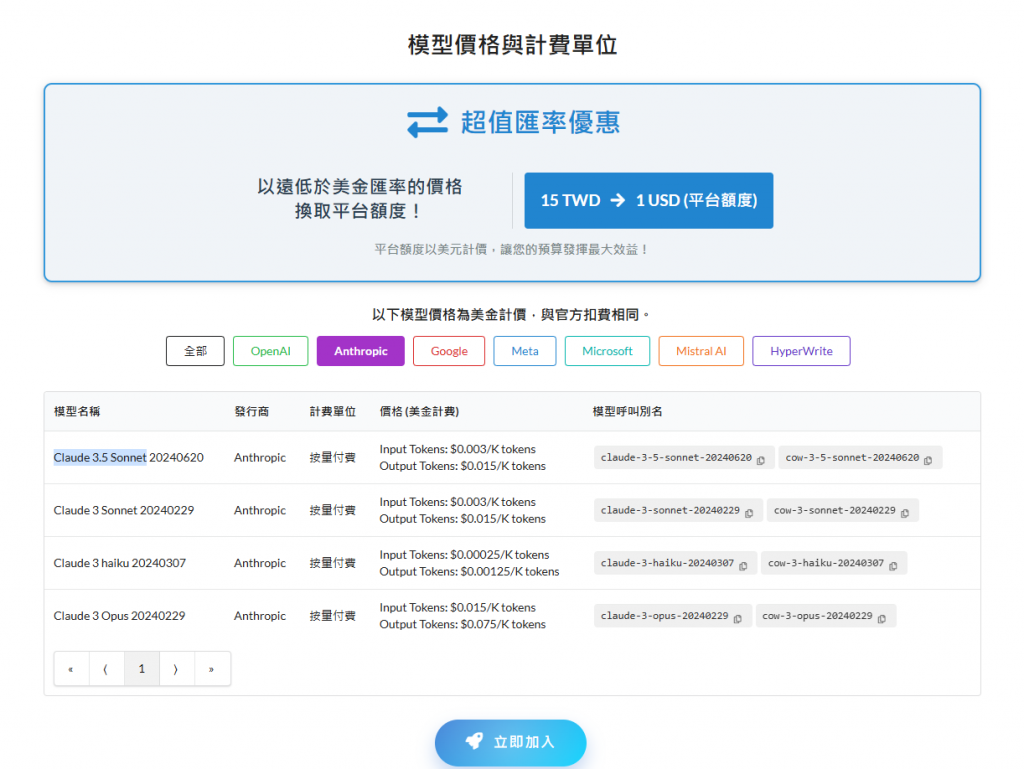Click the 模型呼叫別名 column header
This screenshot has height=769, width=1024.
628,411
